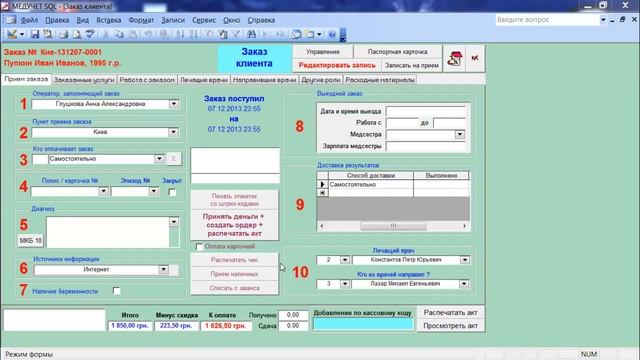Click the delivery table scrollbar right arrow

pos(464,226)
